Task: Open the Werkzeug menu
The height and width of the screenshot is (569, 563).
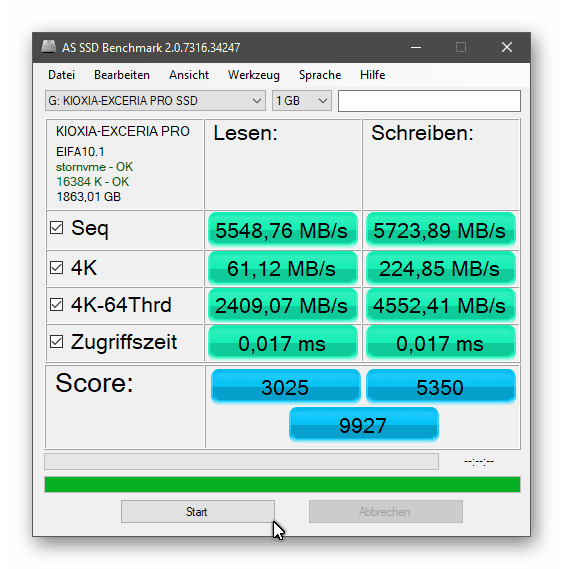Action: click(x=254, y=75)
